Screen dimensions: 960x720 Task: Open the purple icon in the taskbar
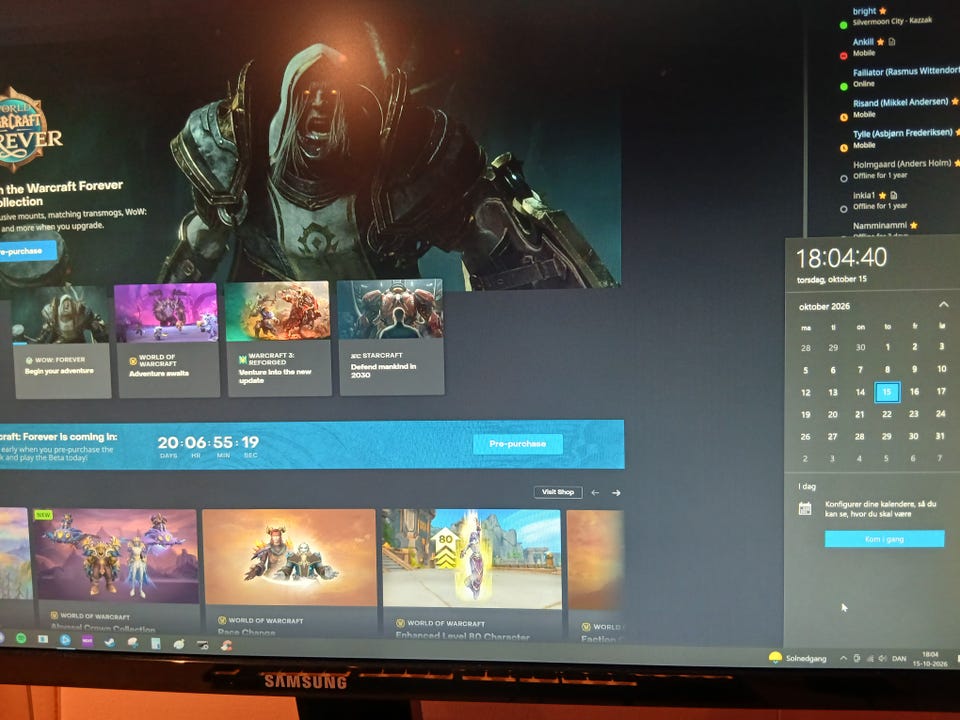coord(88,641)
